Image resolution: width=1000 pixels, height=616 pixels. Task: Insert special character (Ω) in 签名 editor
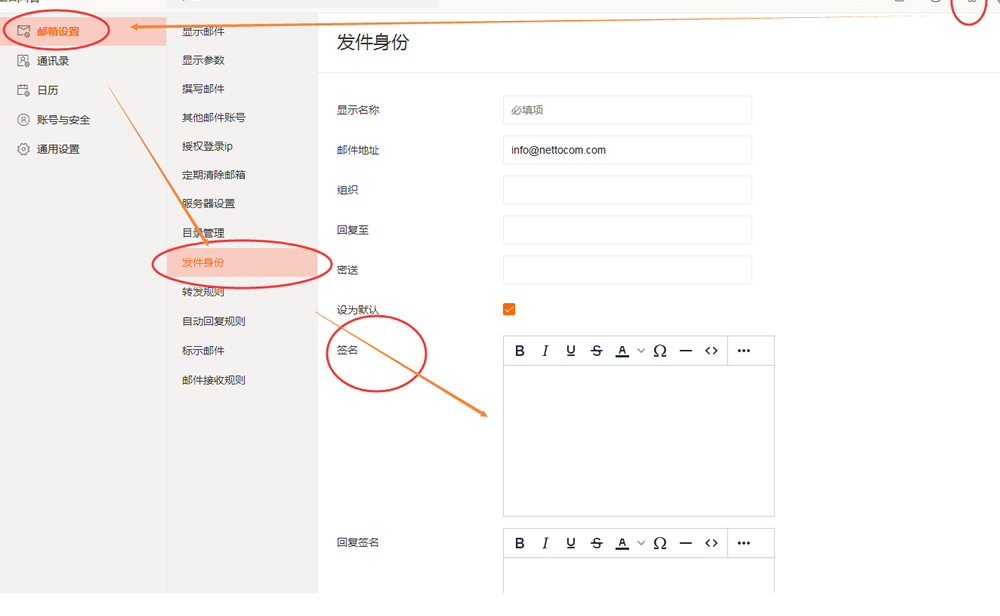pyautogui.click(x=660, y=351)
